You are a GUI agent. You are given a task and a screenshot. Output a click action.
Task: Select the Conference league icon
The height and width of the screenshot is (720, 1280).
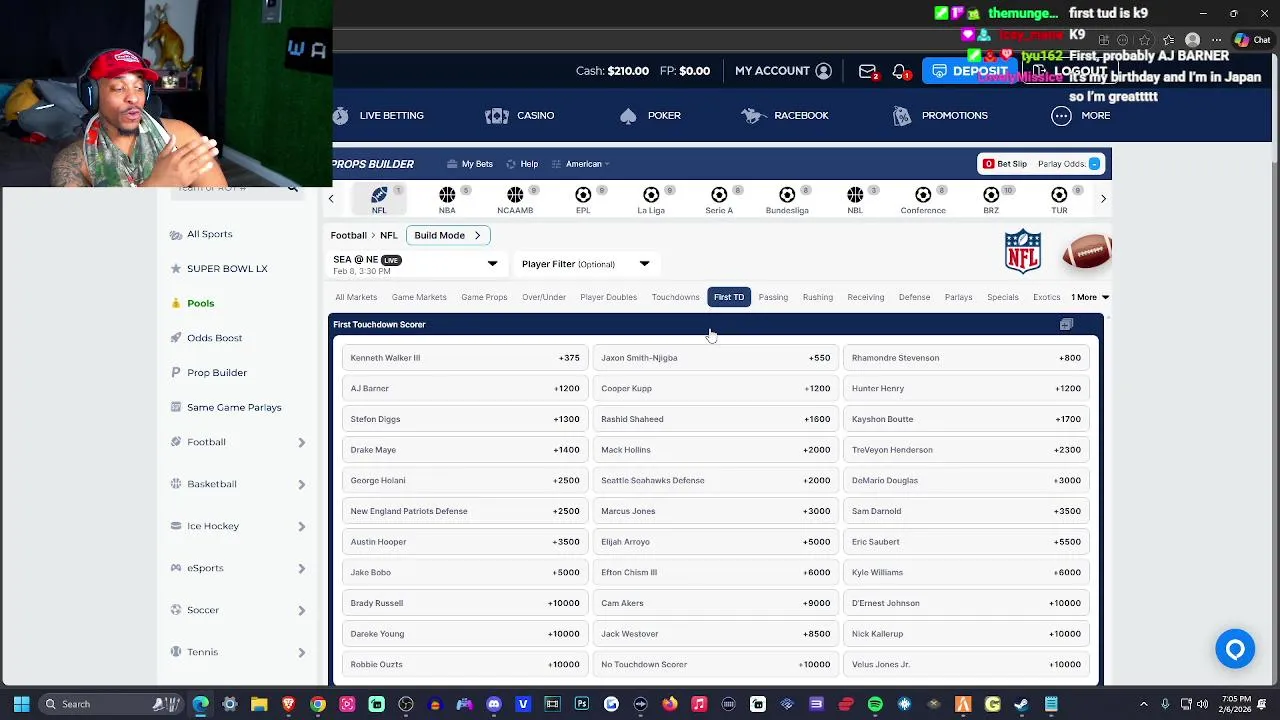923,199
